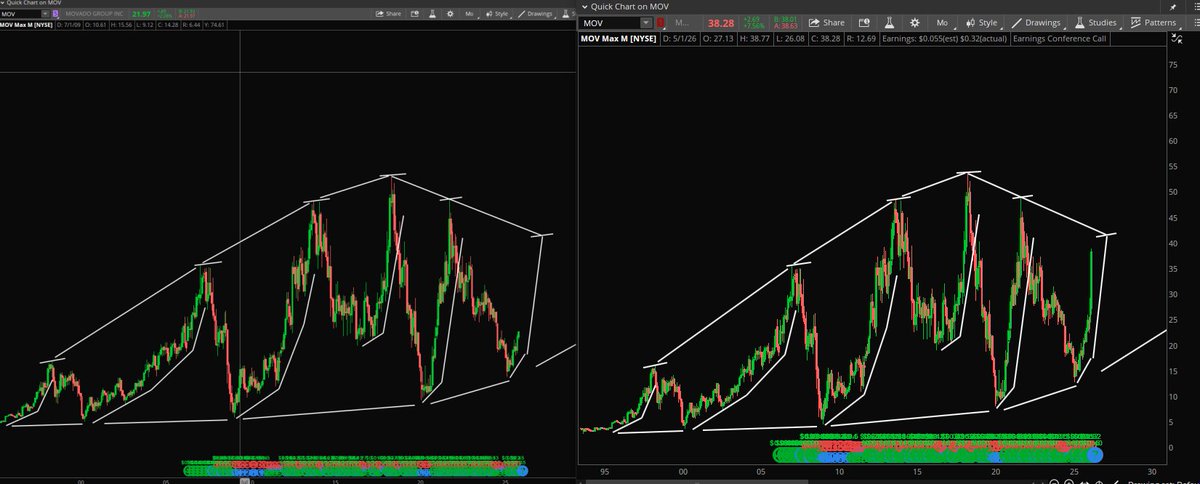Click the Share button in the left chart

388,14
